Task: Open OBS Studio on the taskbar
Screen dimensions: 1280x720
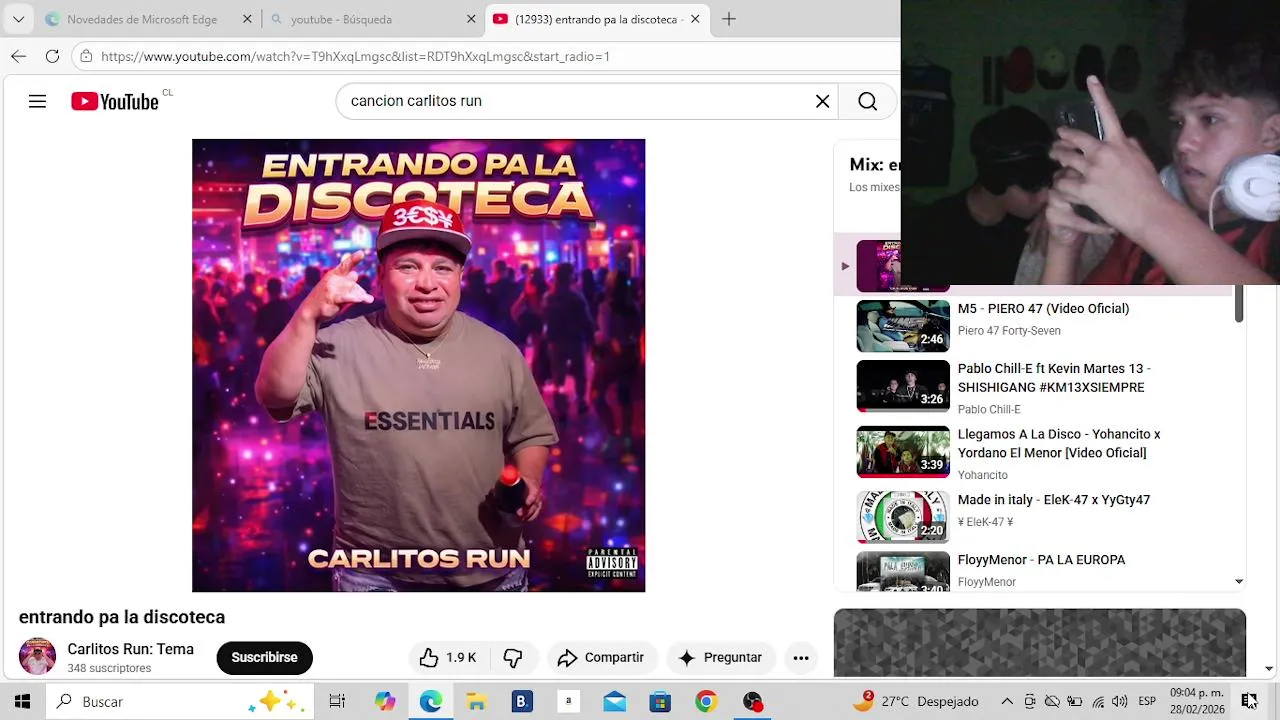Action: point(753,702)
